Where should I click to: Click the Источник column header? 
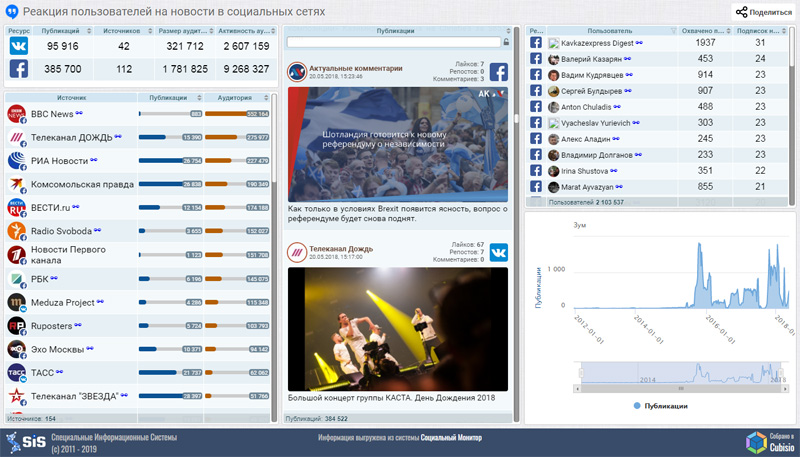click(71, 97)
